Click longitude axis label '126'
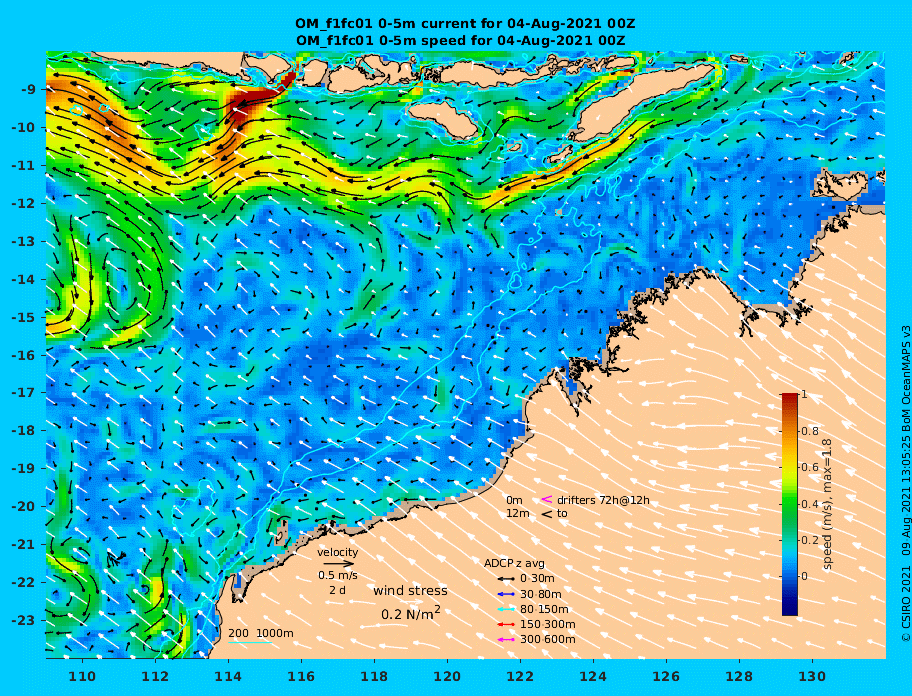The width and height of the screenshot is (912, 696). [x=666, y=676]
